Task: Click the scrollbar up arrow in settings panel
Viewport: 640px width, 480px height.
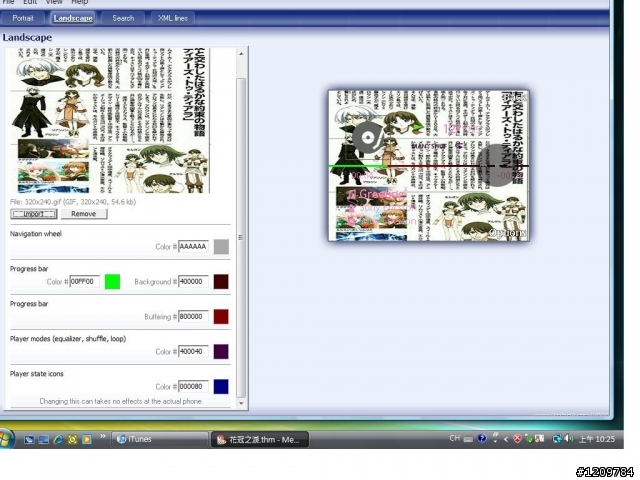Action: (241, 54)
